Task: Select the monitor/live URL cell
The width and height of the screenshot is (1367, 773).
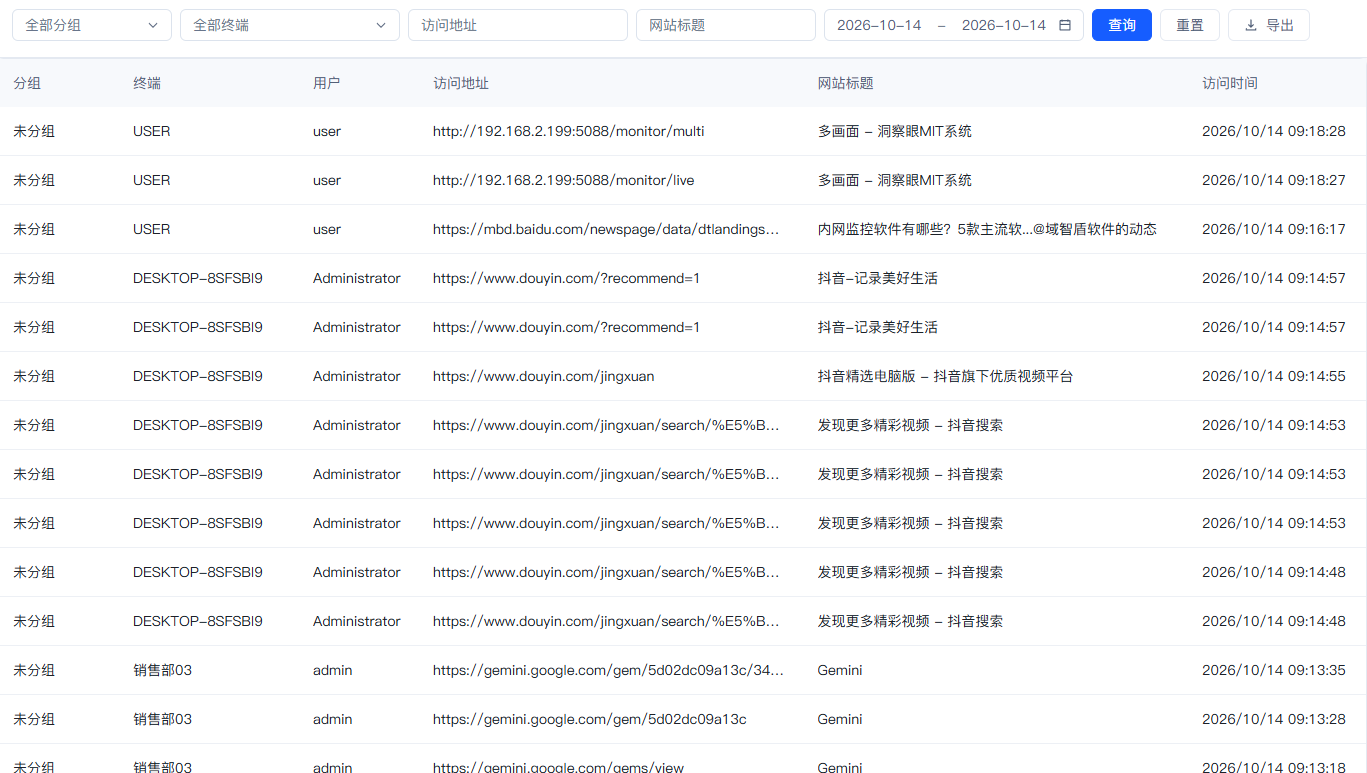Action: [564, 180]
